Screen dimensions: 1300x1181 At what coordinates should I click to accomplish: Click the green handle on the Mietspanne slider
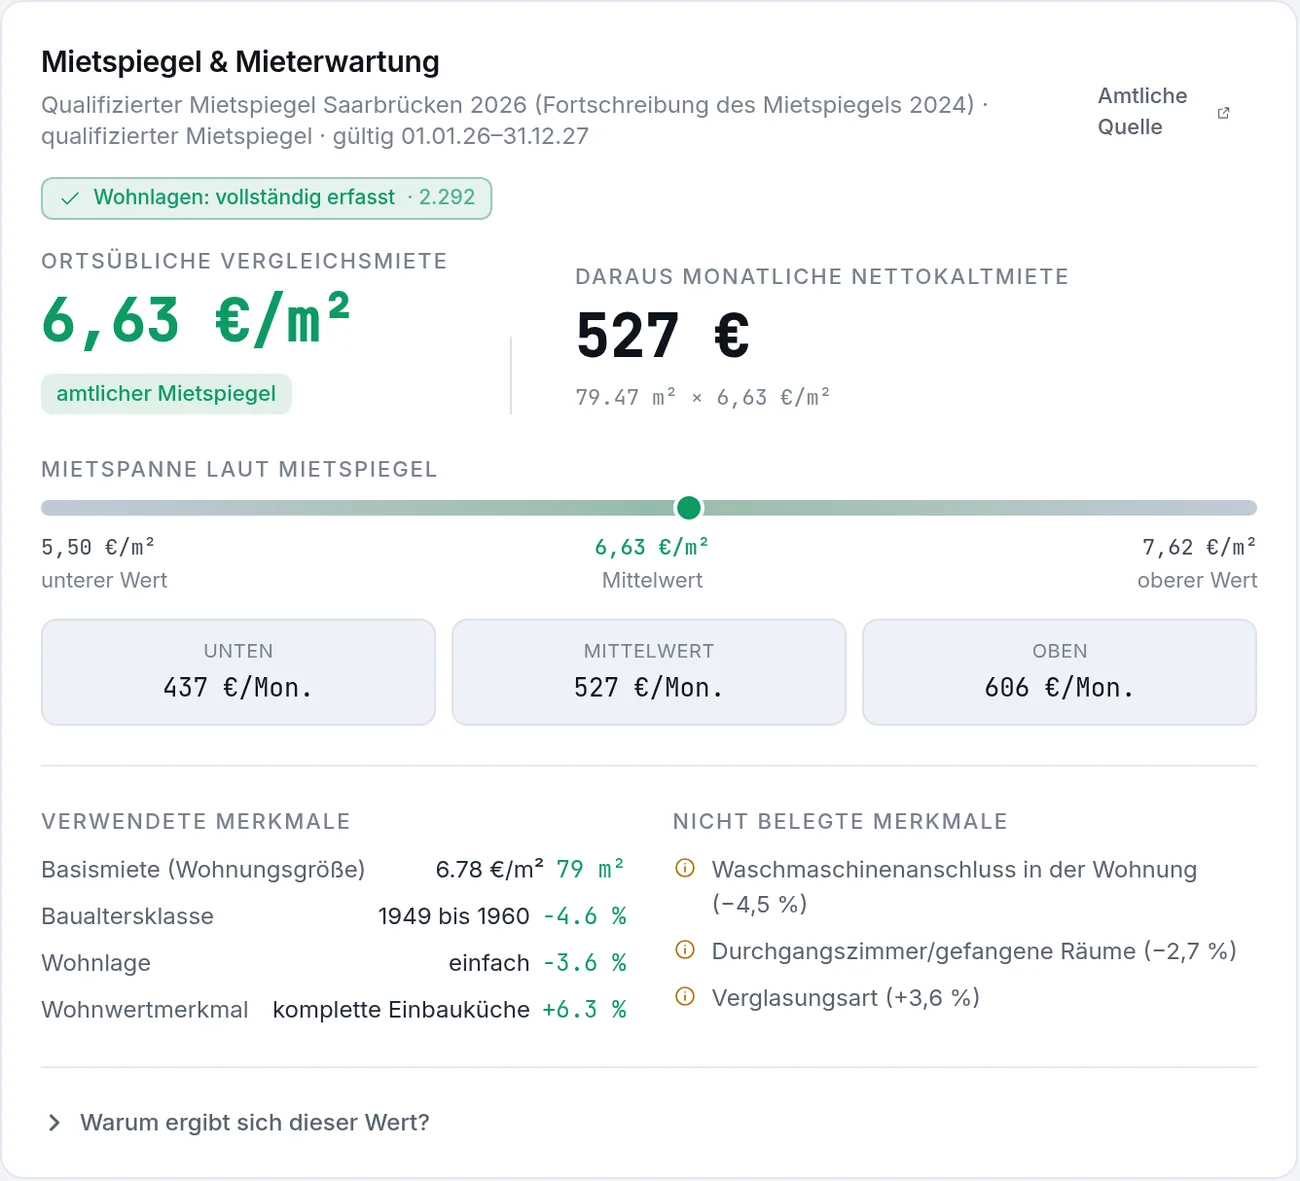(689, 508)
